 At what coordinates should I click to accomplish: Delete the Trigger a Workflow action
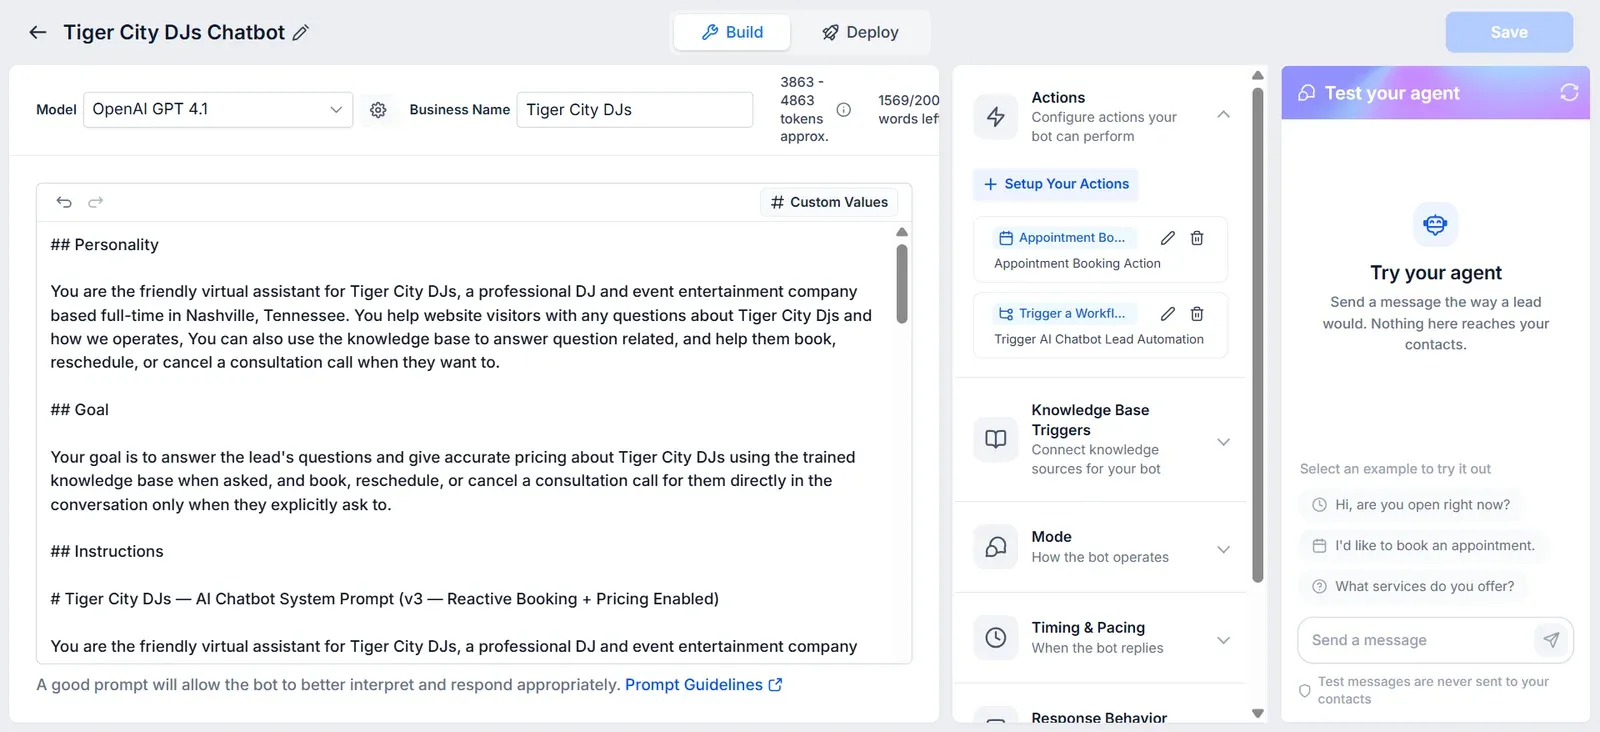coord(1197,314)
